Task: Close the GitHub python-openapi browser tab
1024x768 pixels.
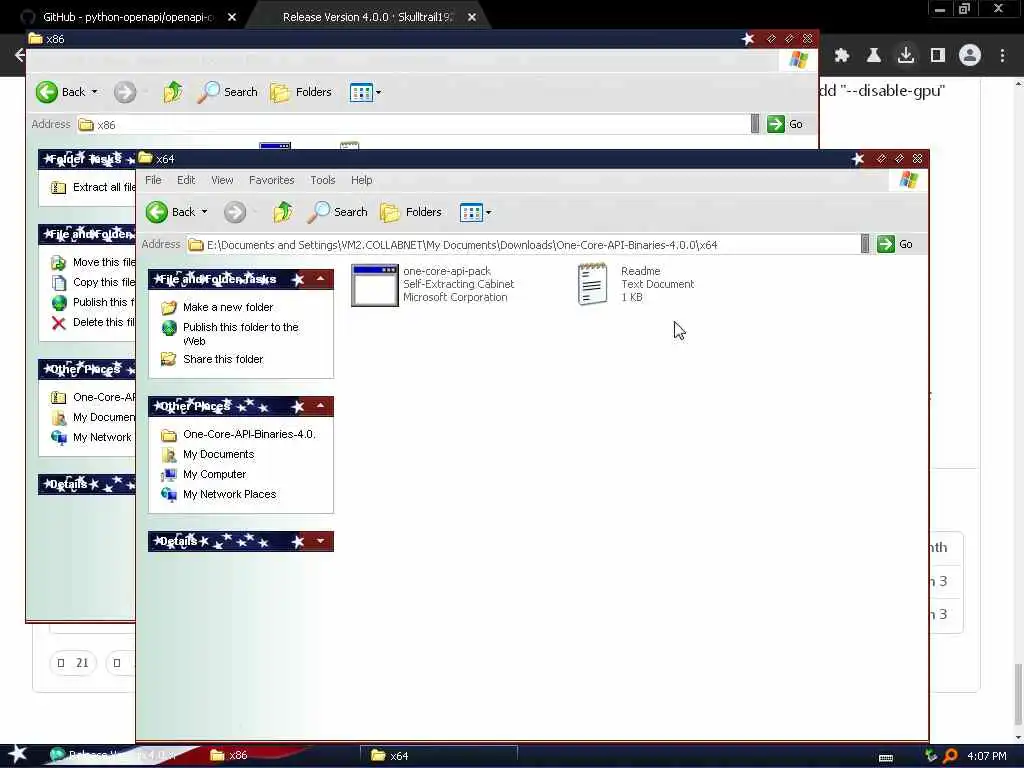Action: (x=232, y=18)
